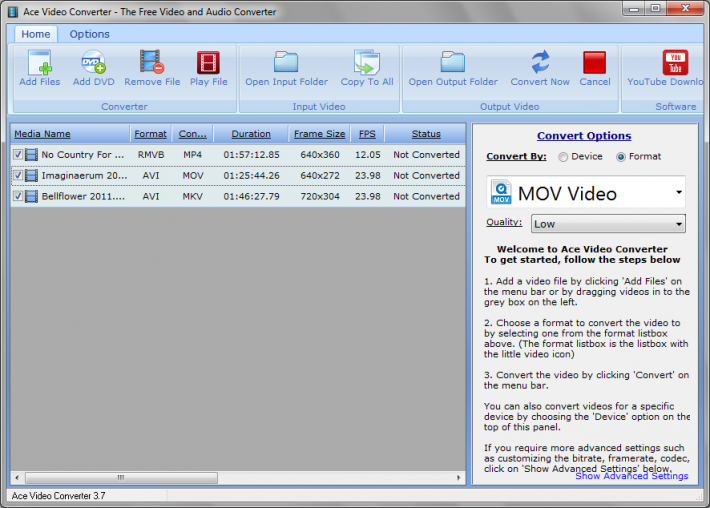Open the MOV Video format dropdown
Viewport: 710px width, 508px height.
click(586, 193)
